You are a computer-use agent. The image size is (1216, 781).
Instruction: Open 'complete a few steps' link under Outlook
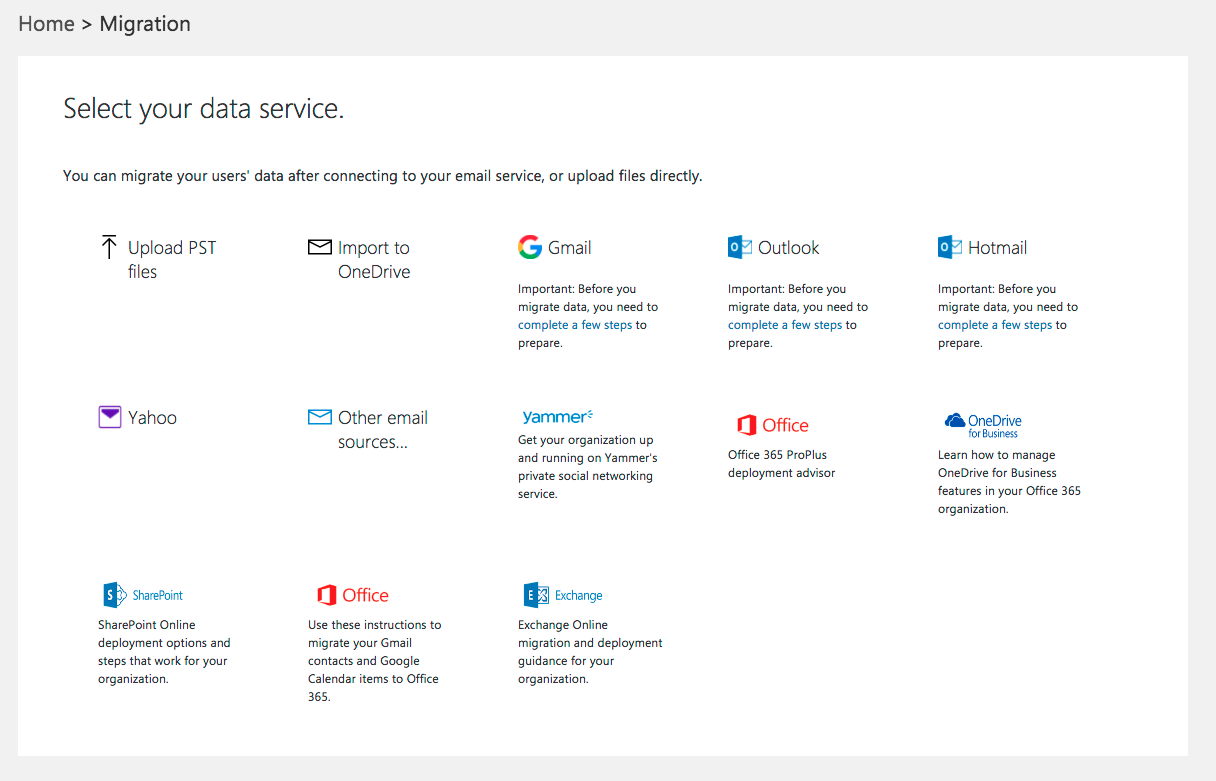click(x=785, y=325)
